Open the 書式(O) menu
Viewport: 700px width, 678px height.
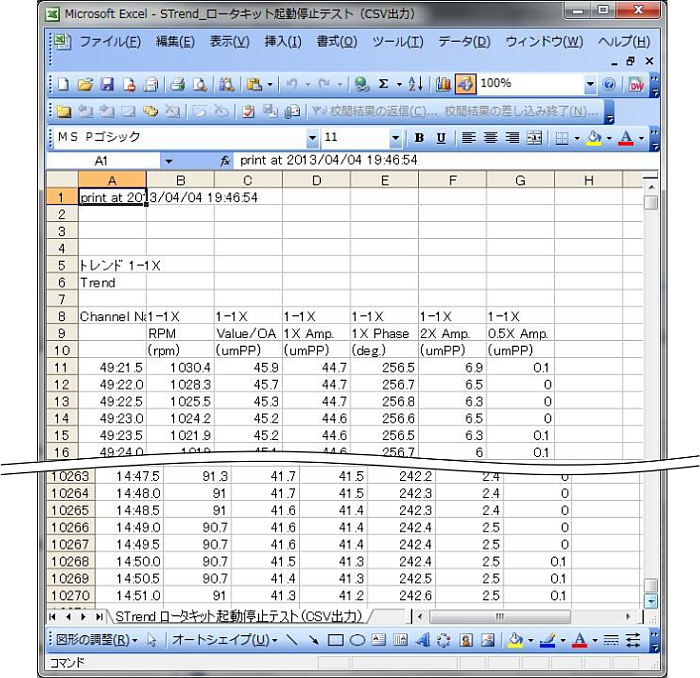coord(337,42)
